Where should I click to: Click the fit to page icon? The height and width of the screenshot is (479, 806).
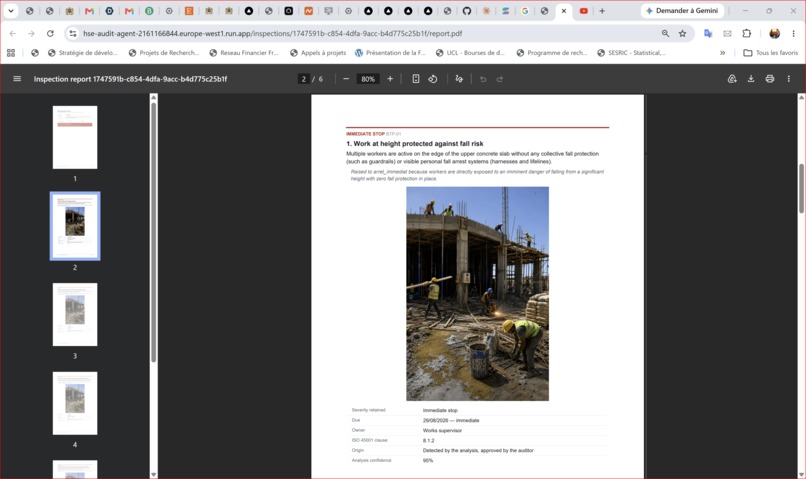pyautogui.click(x=416, y=79)
